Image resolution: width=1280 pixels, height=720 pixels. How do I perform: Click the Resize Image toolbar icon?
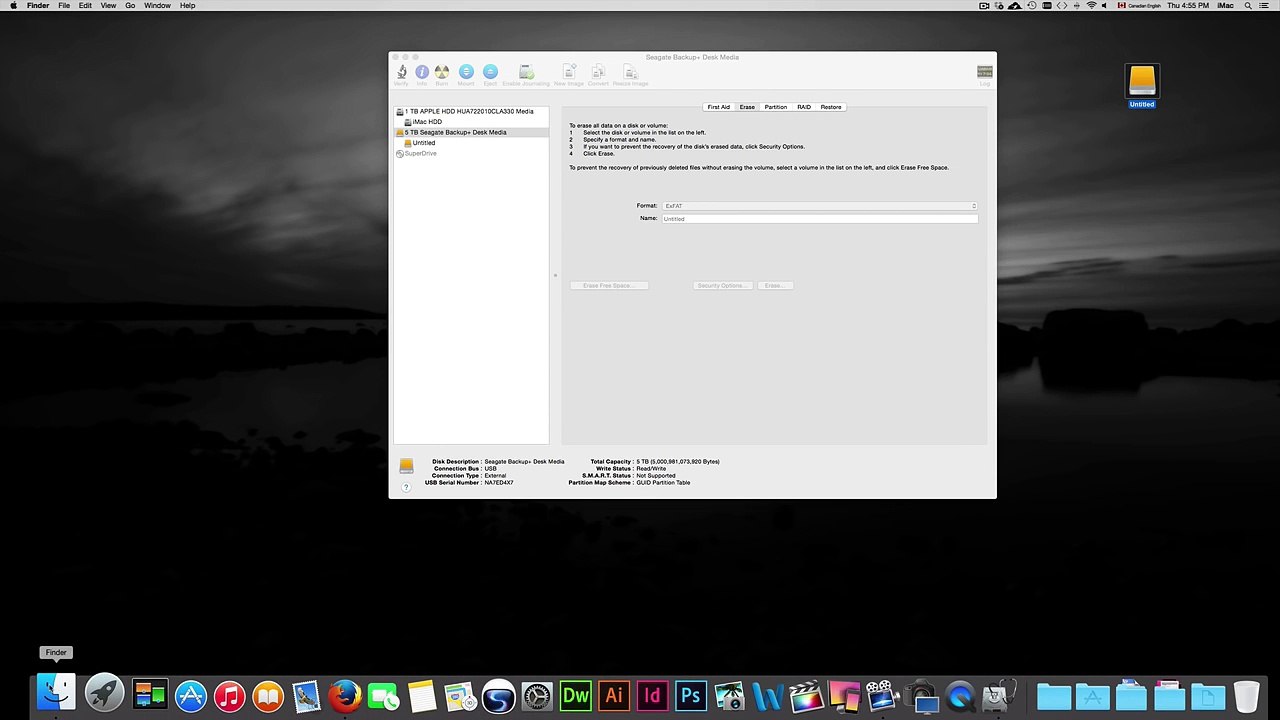pos(630,72)
